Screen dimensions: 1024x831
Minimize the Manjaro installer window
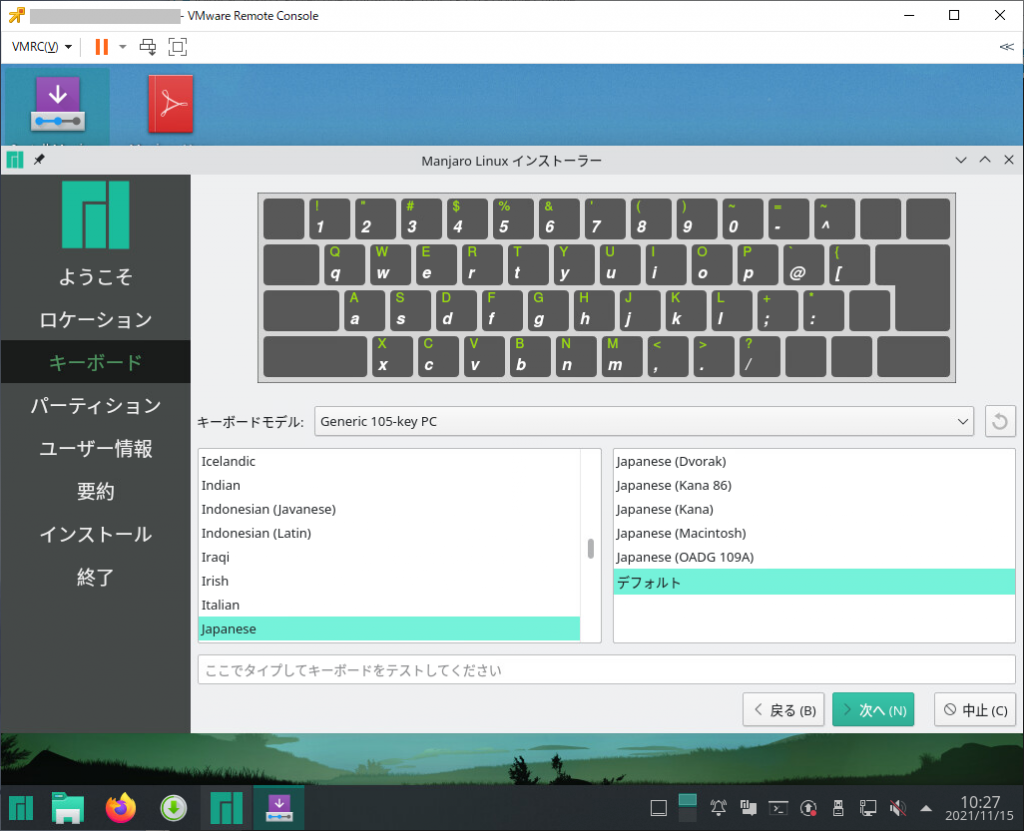click(x=961, y=160)
